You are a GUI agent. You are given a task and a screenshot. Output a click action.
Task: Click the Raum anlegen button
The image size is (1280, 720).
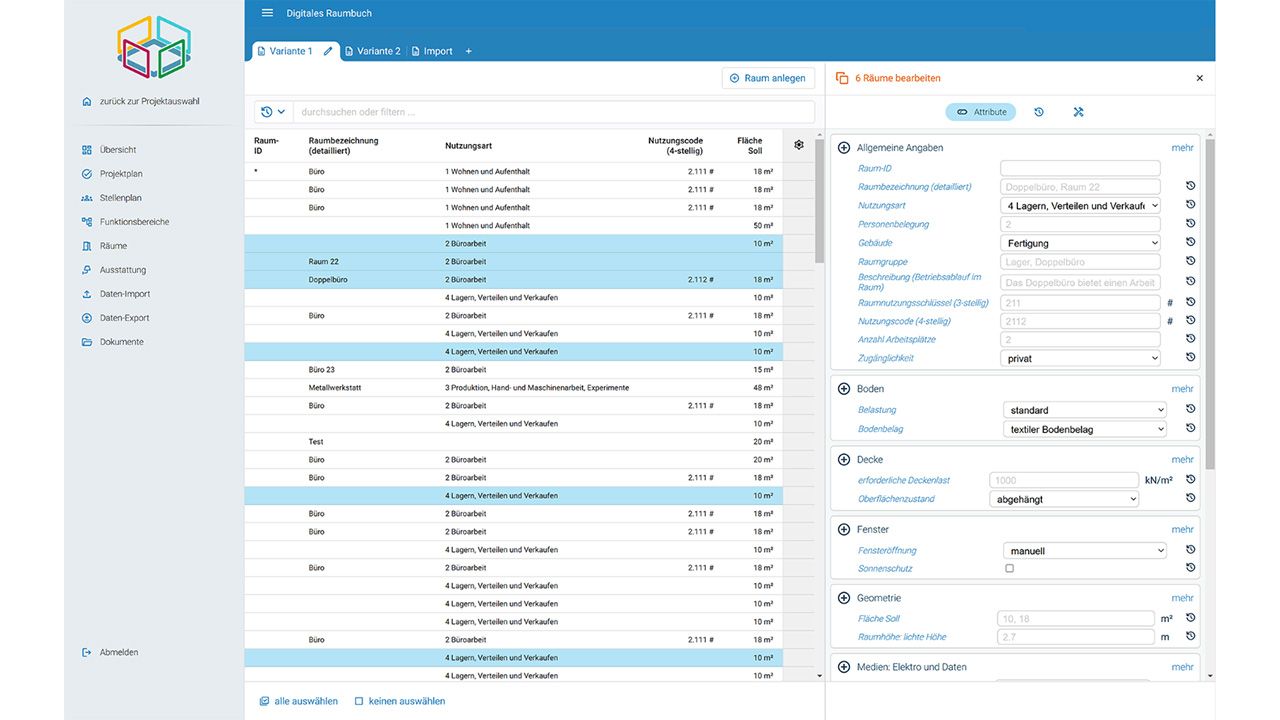coord(768,78)
